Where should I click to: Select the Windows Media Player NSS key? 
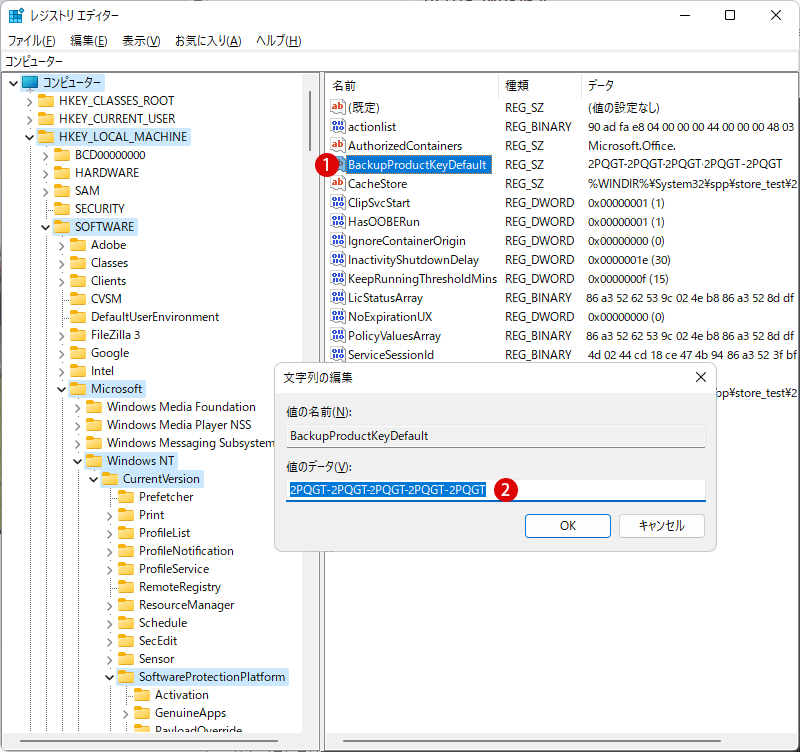[x=179, y=424]
